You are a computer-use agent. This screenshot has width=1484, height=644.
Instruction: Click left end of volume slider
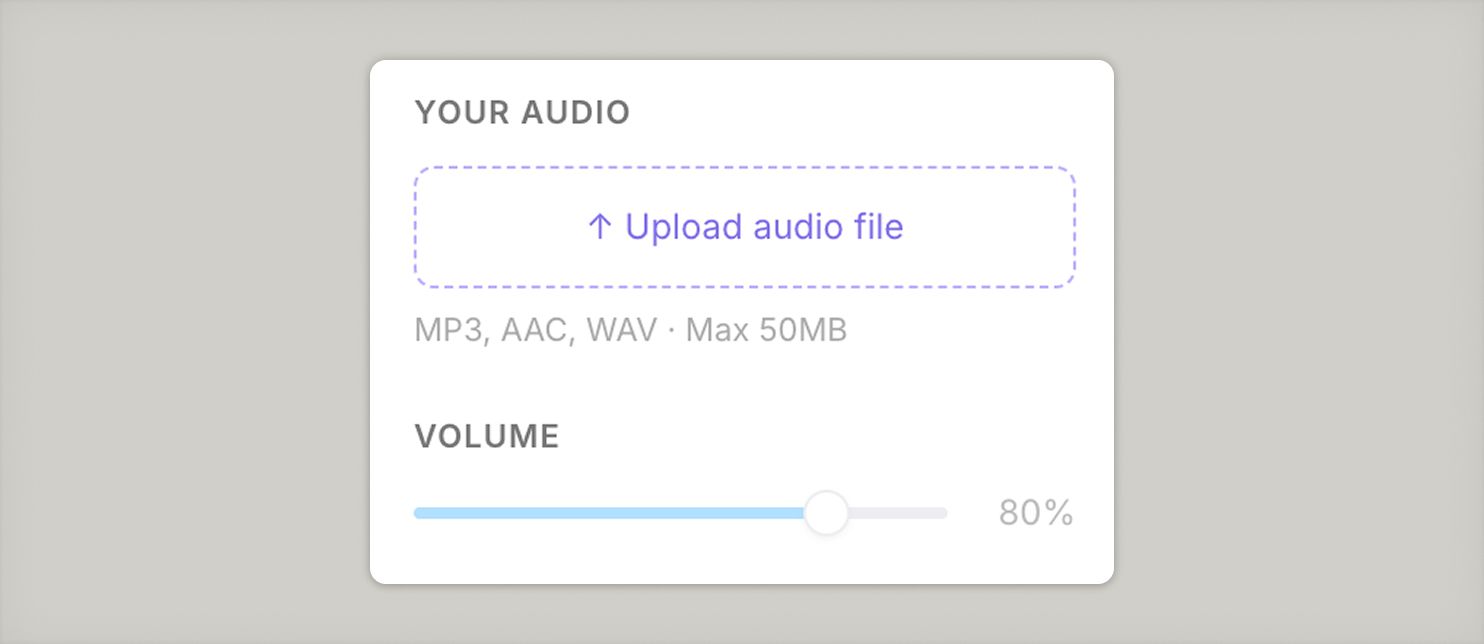418,512
